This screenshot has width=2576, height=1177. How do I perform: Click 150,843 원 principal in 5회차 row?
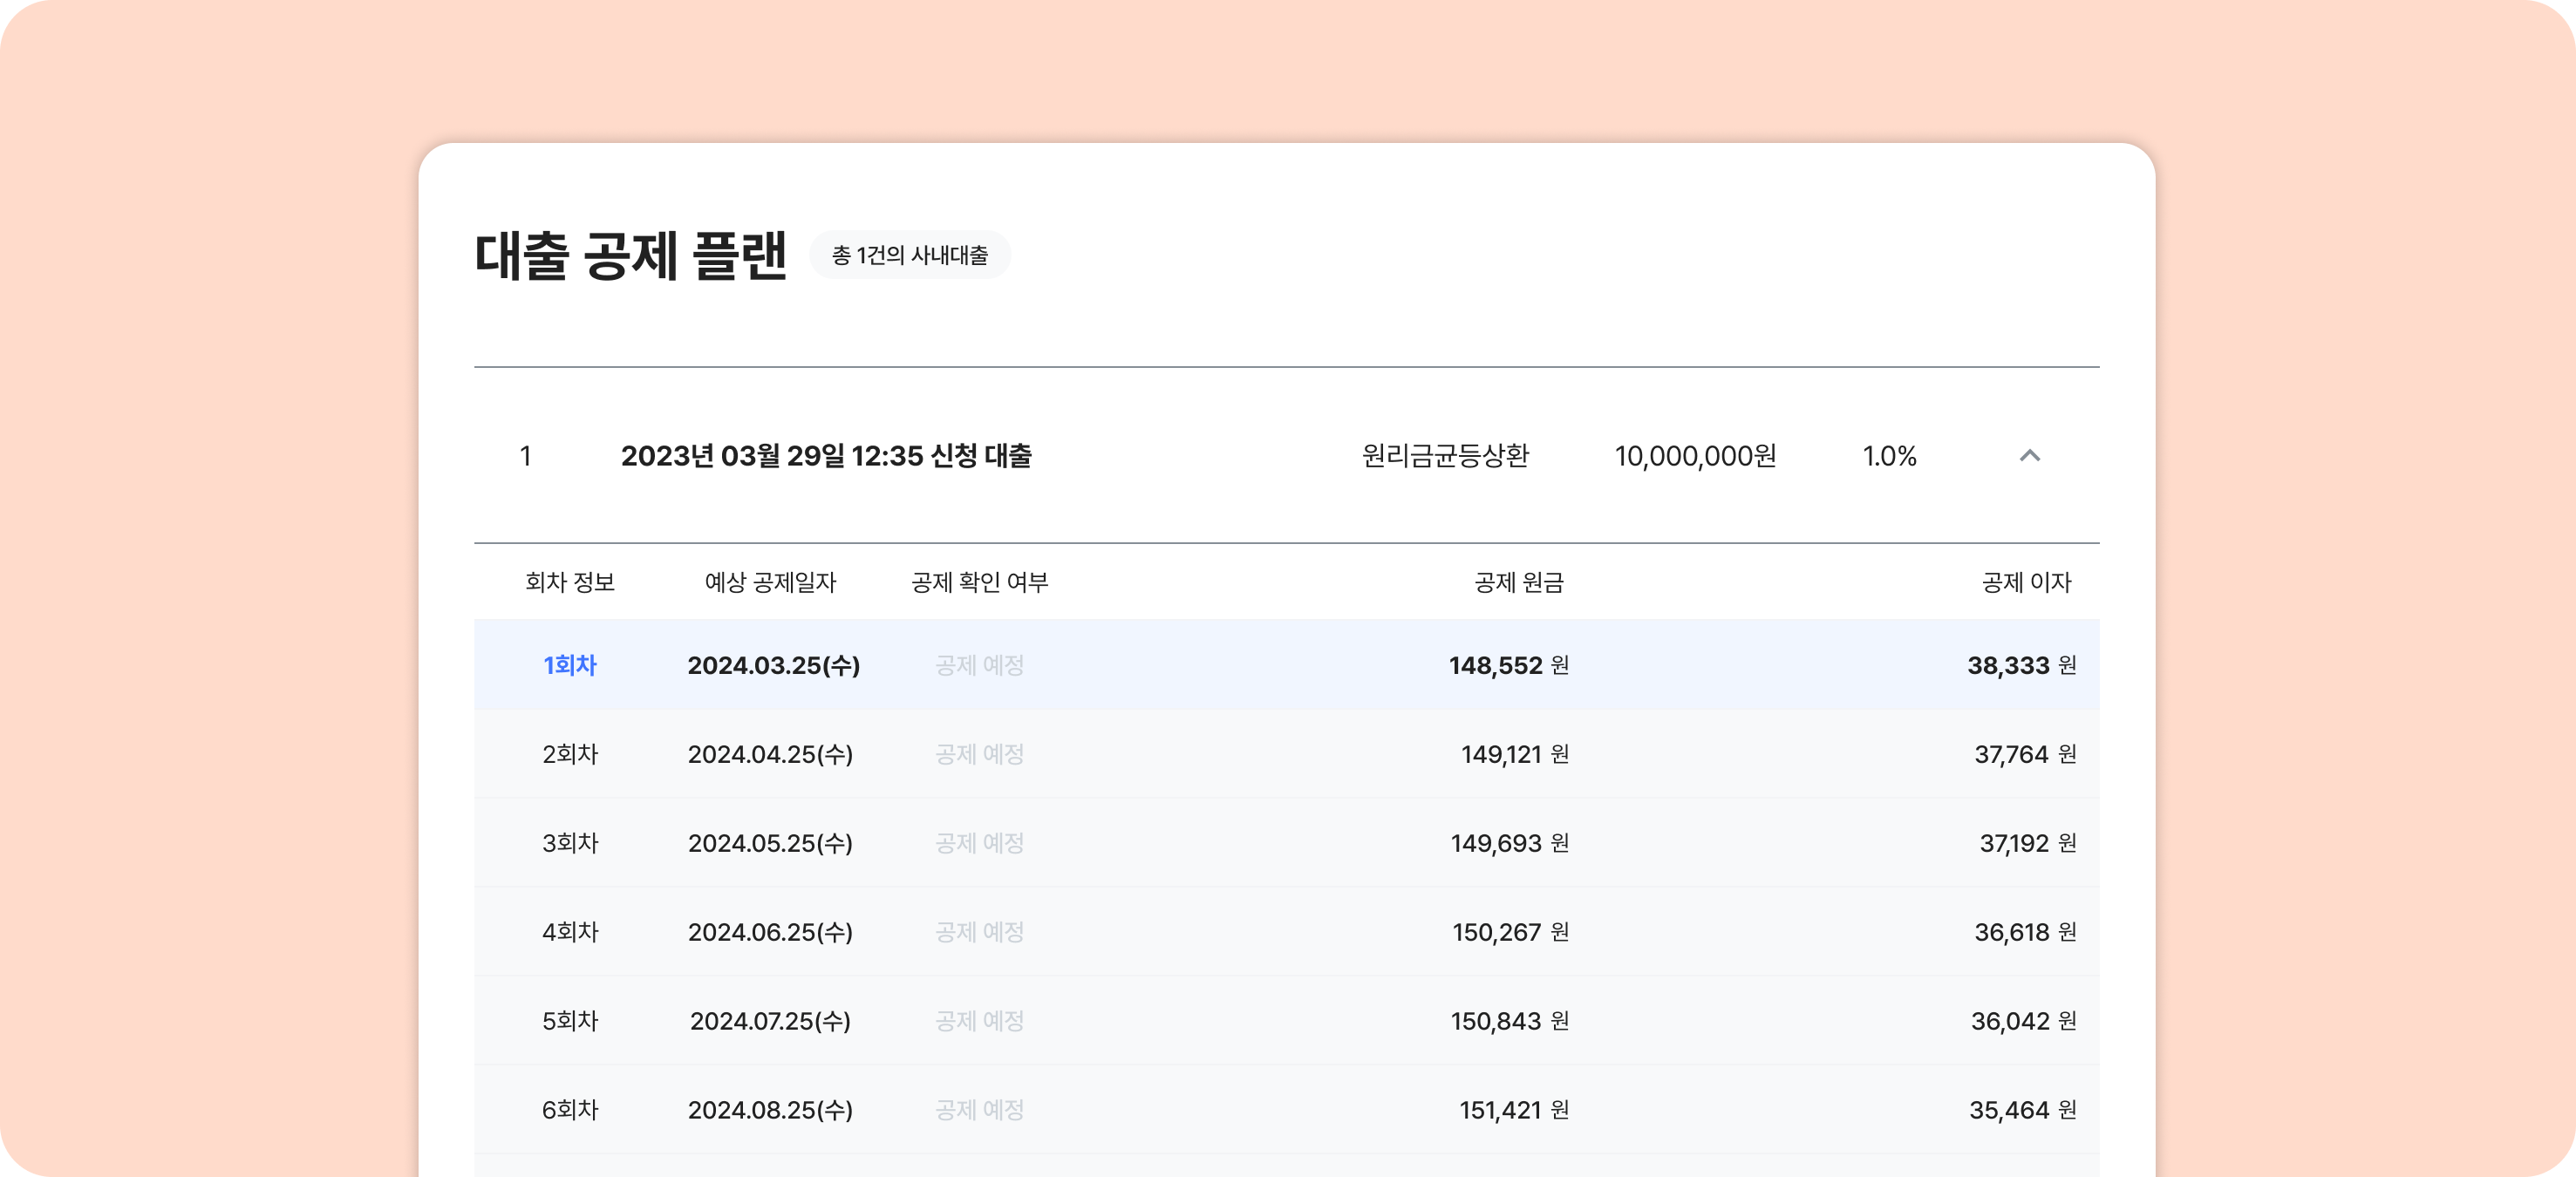1508,1021
